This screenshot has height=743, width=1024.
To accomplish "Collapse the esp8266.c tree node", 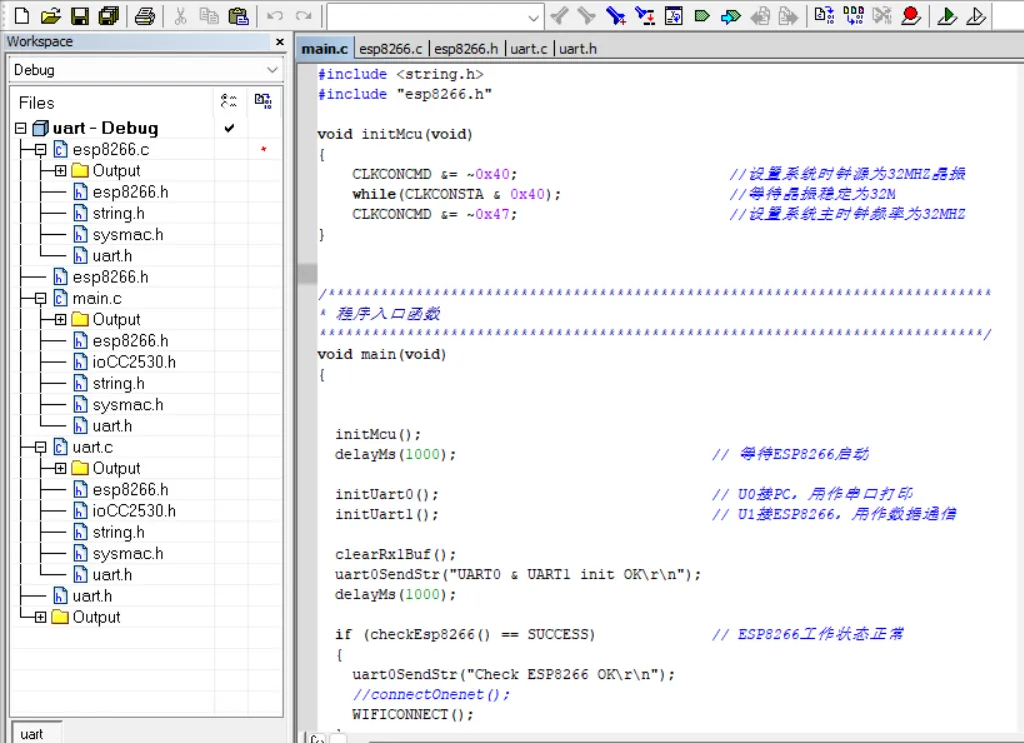I will [x=40, y=150].
